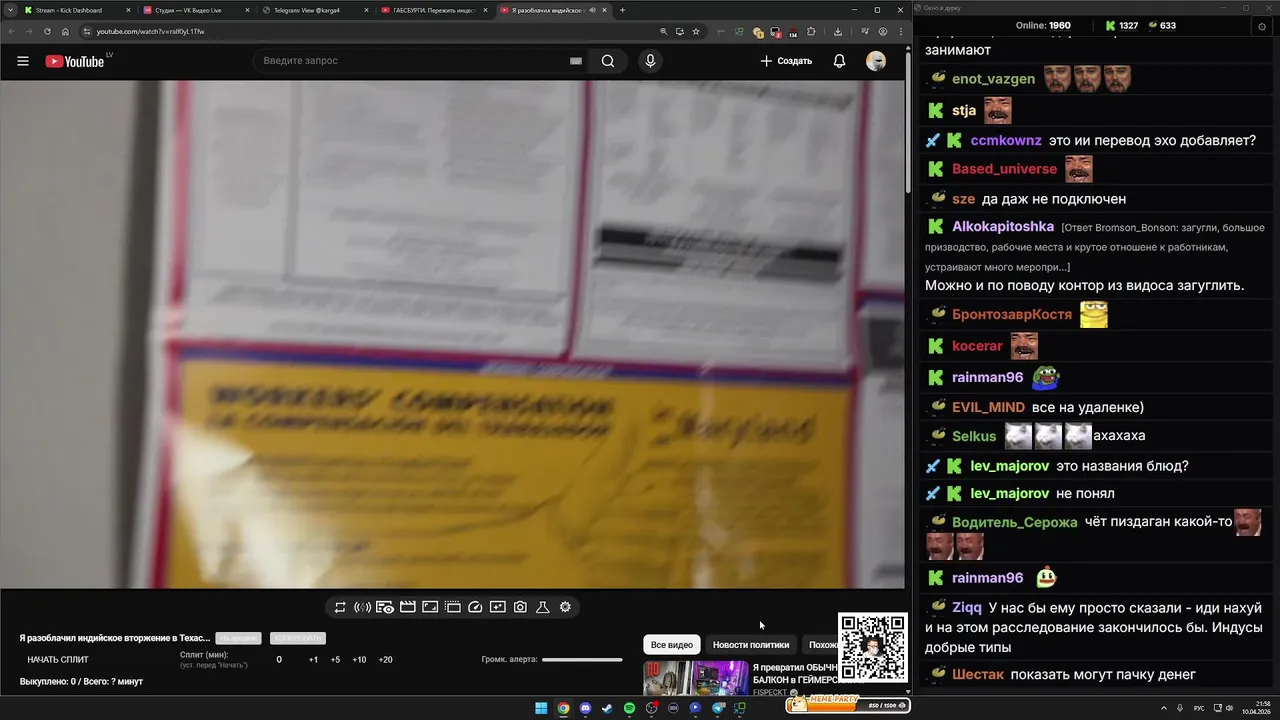Open the YouTube account avatar menu
Screen dimensions: 1280x720
pyautogui.click(x=876, y=61)
